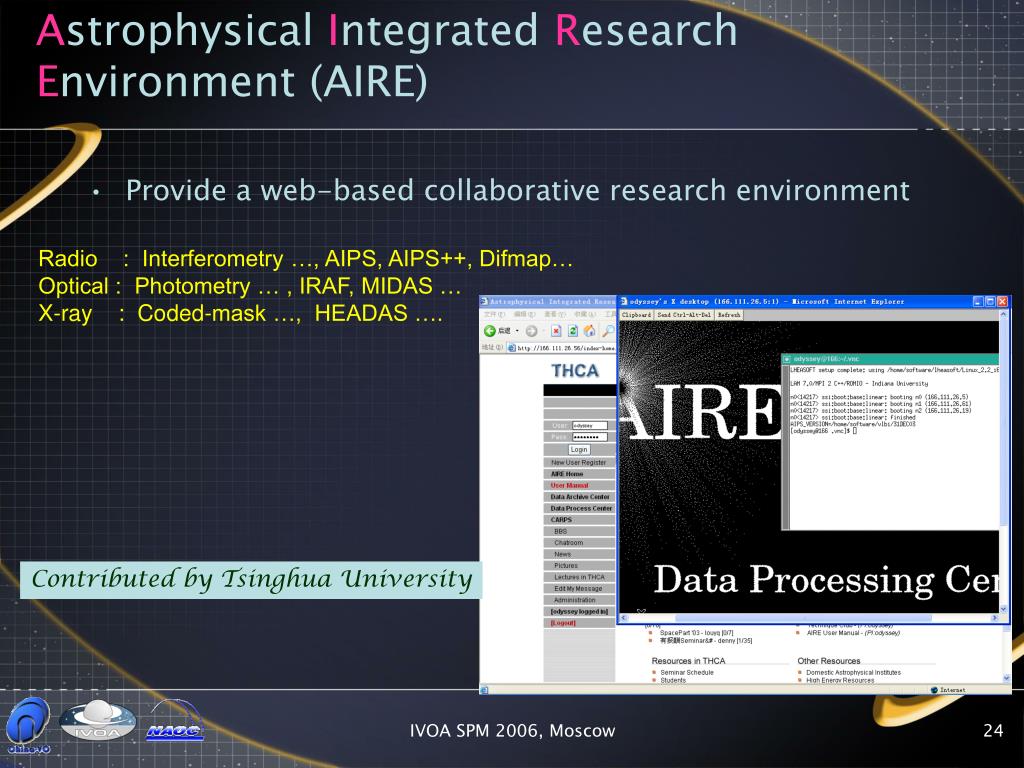This screenshot has height=768, width=1024.
Task: Click the Search magnifier icon in the browser toolbar
Action: pos(608,331)
